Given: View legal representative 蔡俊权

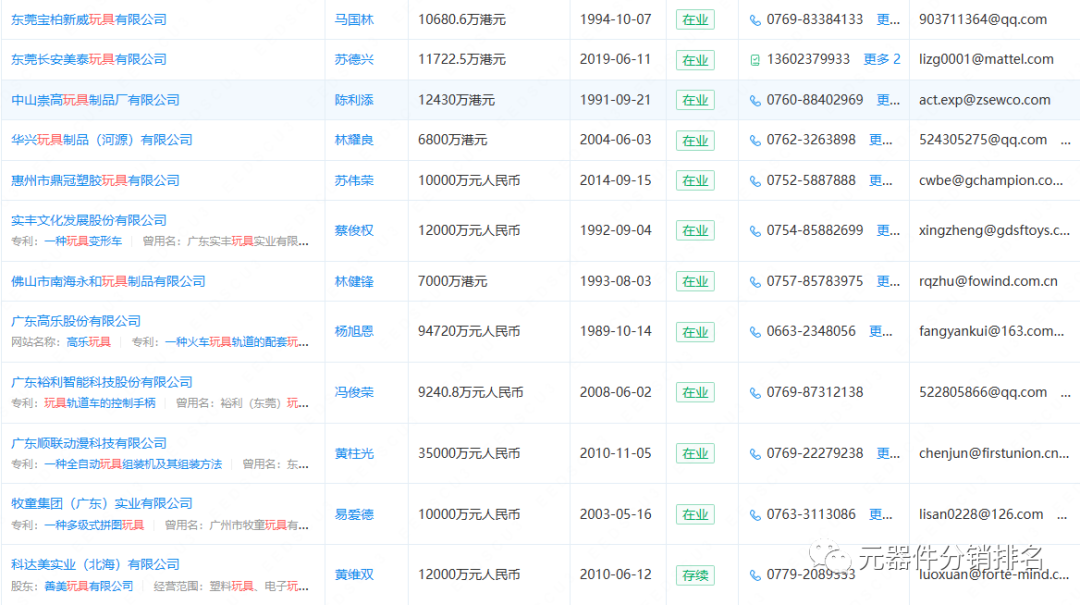Looking at the screenshot, I should [354, 230].
